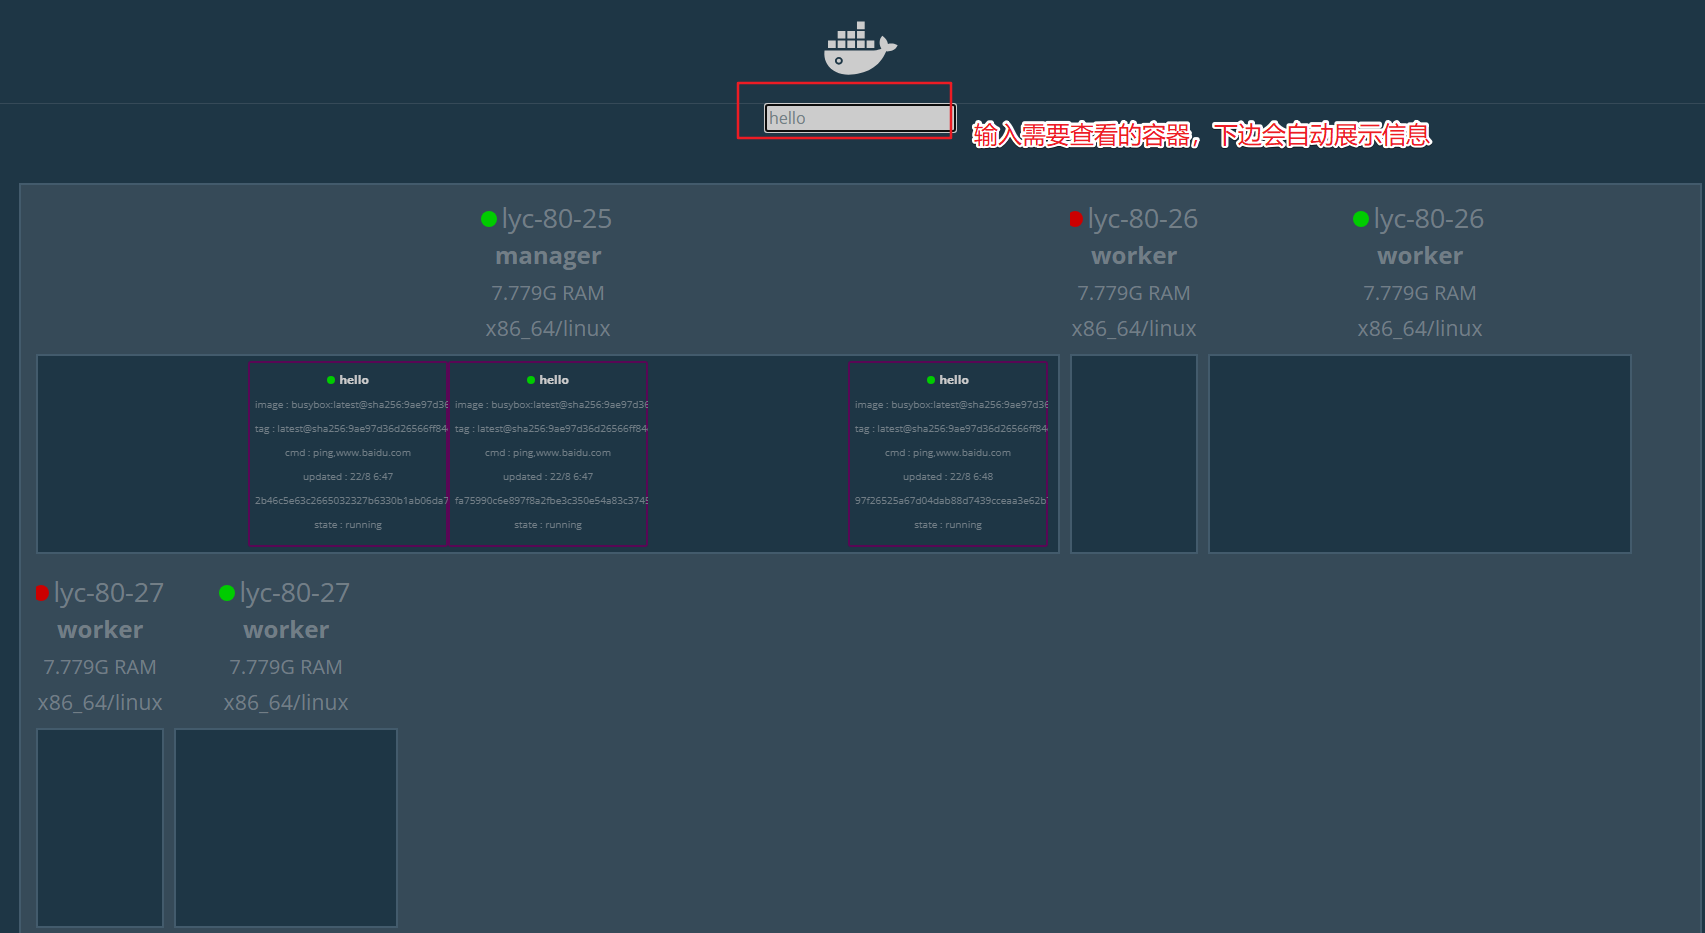
Task: Click running dot on hello task fa75990c6e
Action: pos(531,380)
